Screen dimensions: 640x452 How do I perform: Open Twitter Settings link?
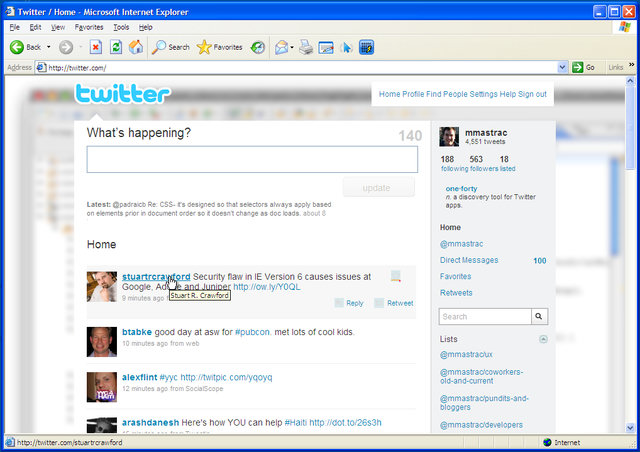coord(483,94)
